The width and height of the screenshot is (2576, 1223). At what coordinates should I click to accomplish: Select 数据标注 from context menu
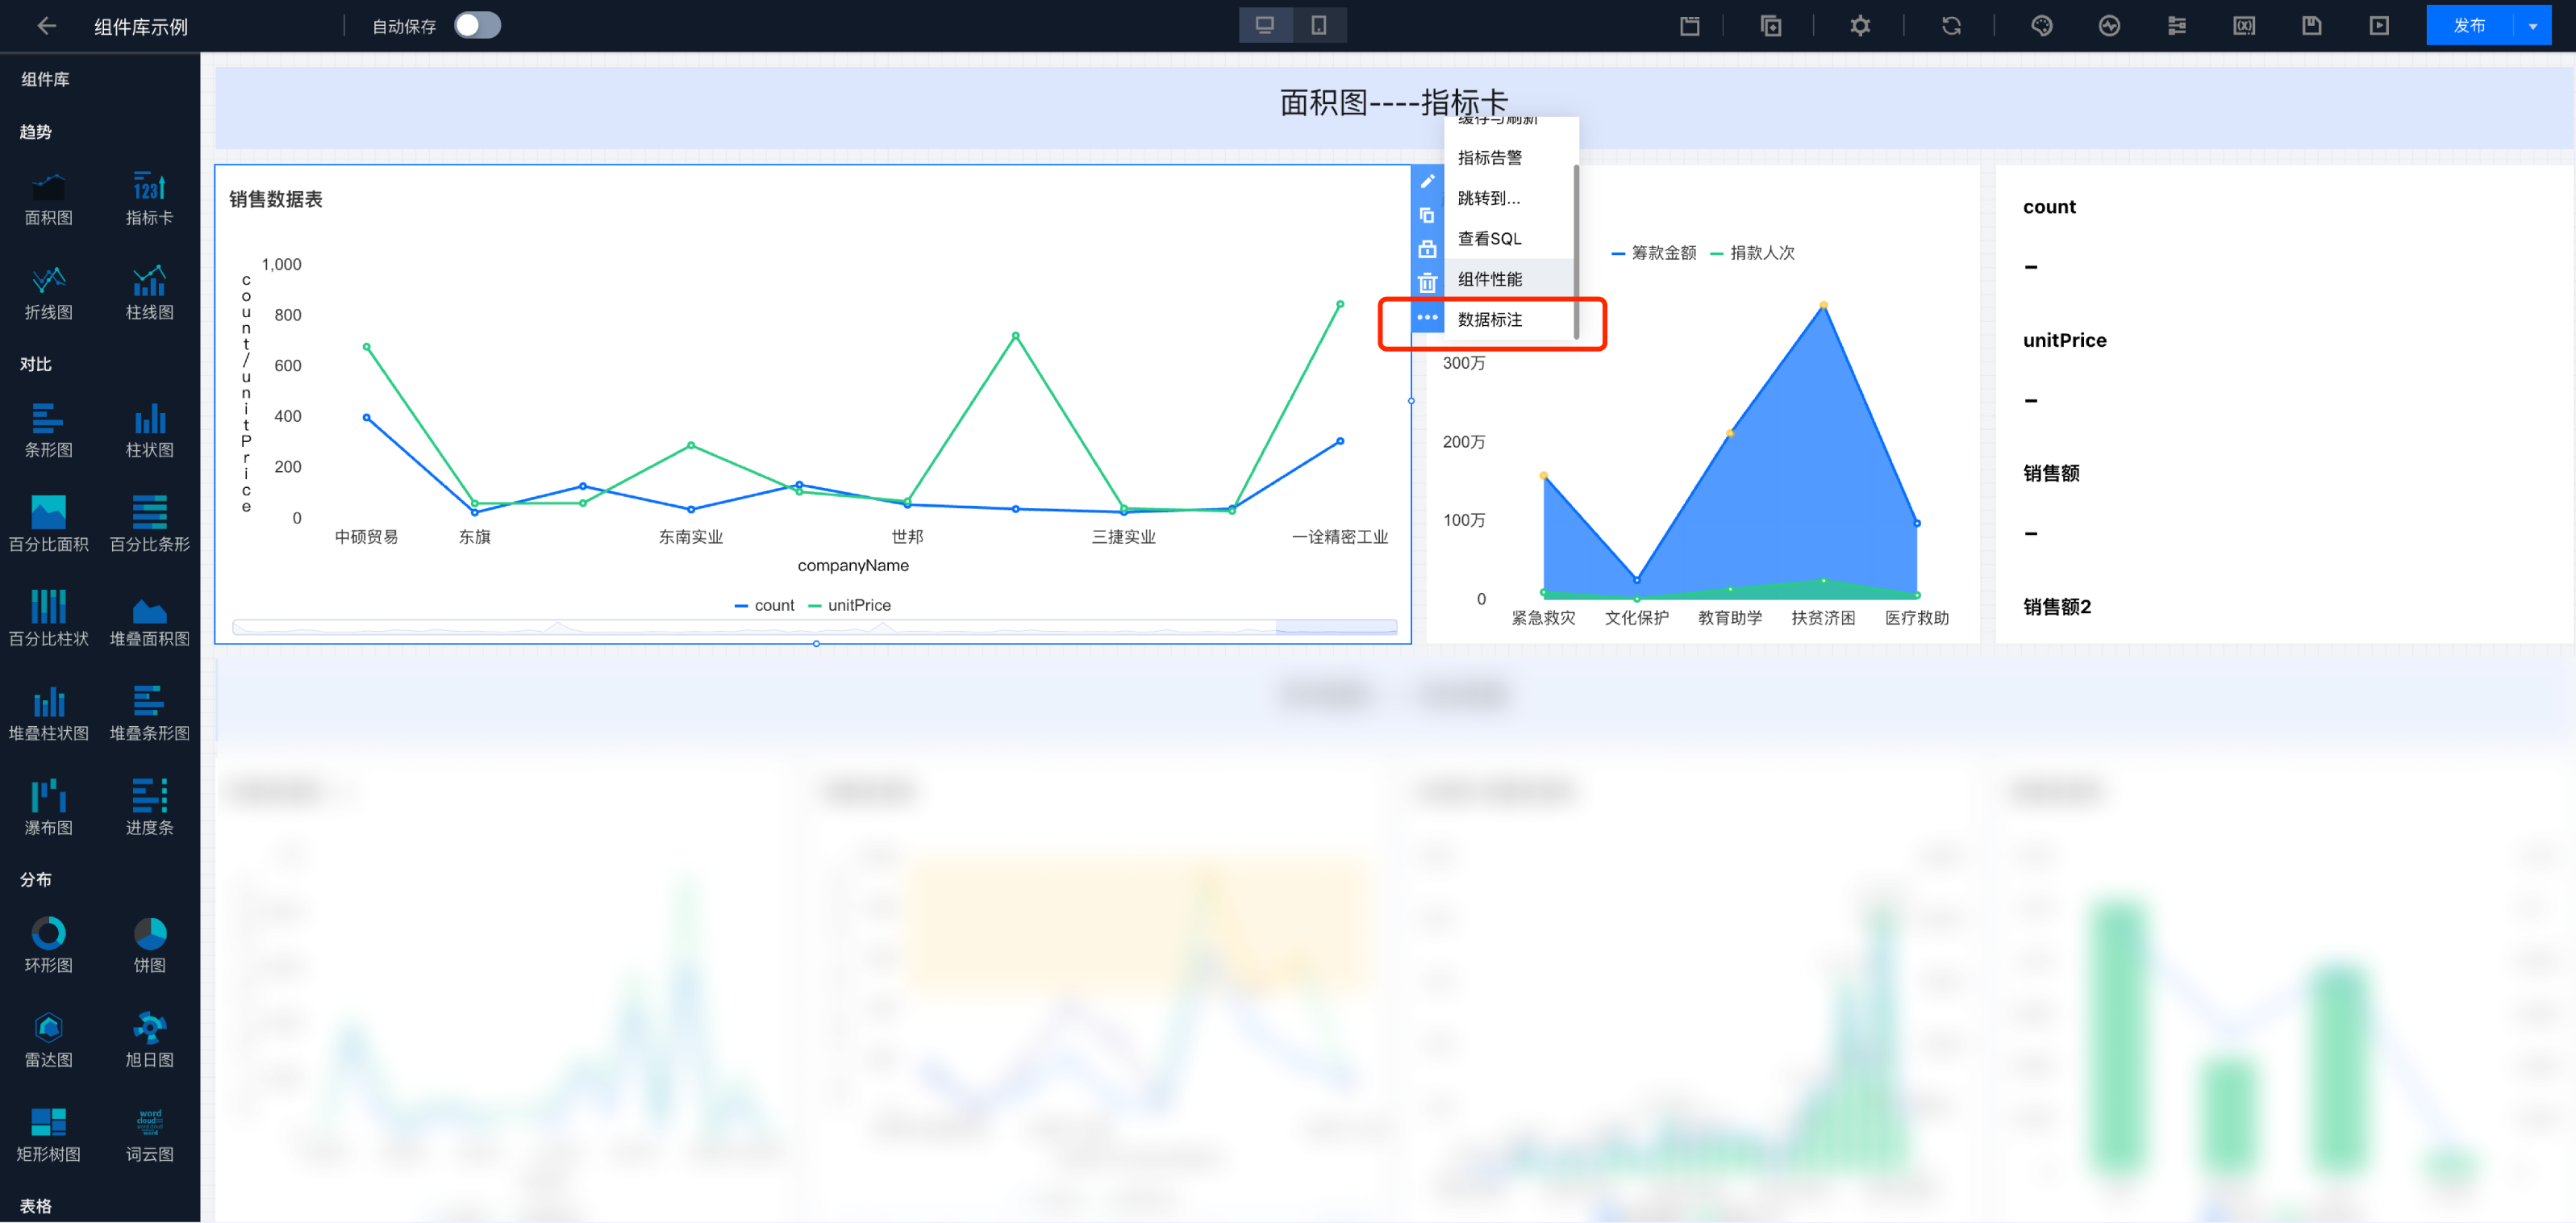(1489, 320)
